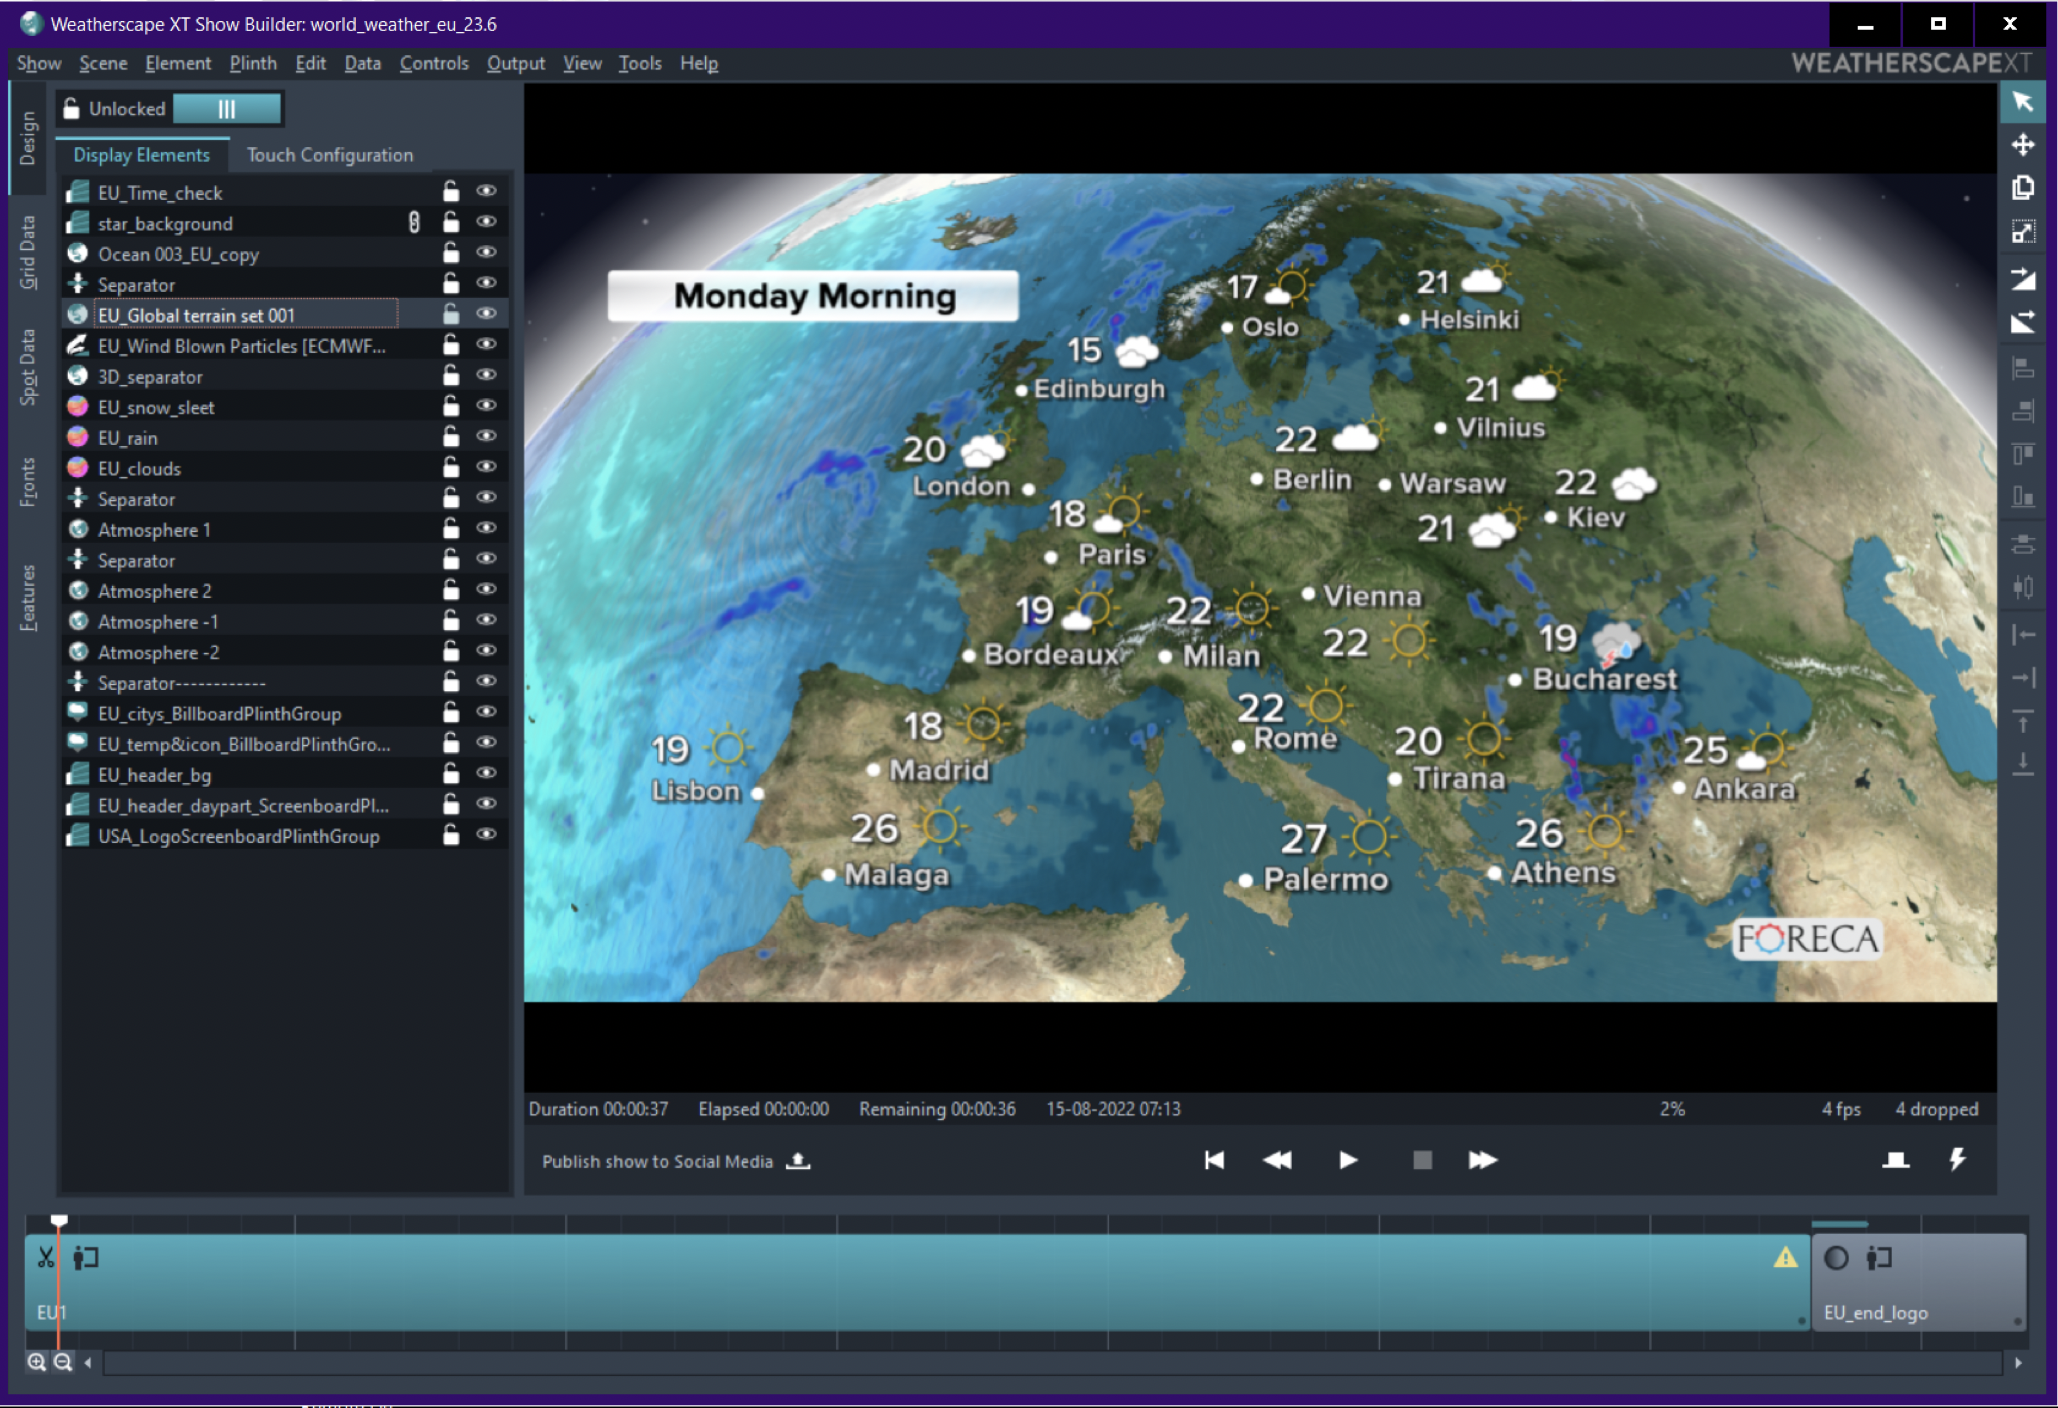Click the Duplicate icon on the right toolbar

pyautogui.click(x=2023, y=187)
